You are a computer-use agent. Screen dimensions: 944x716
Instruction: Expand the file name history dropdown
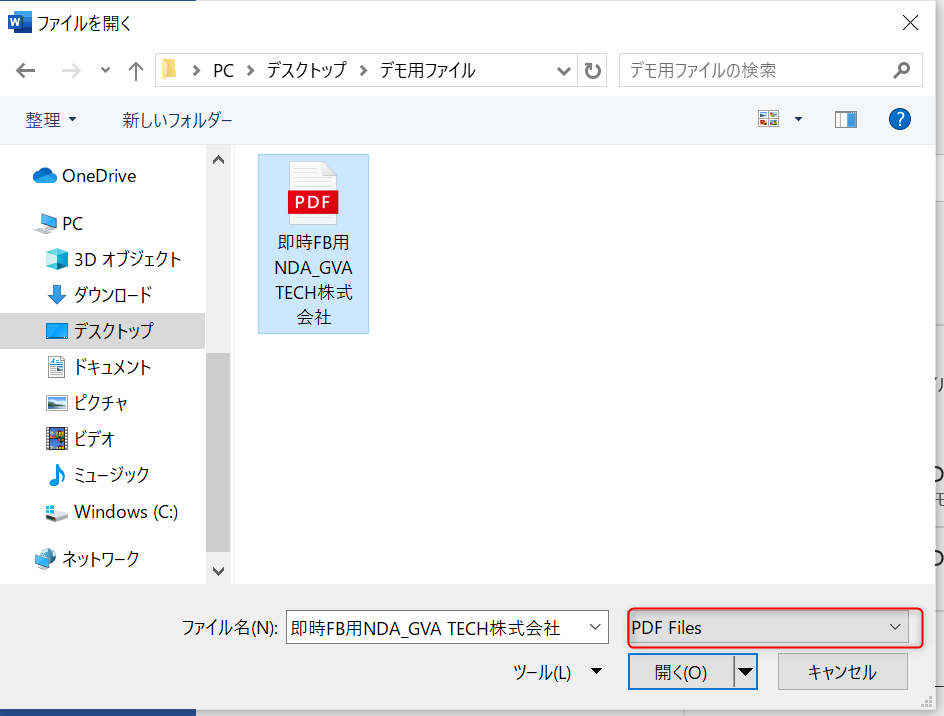[x=596, y=628]
